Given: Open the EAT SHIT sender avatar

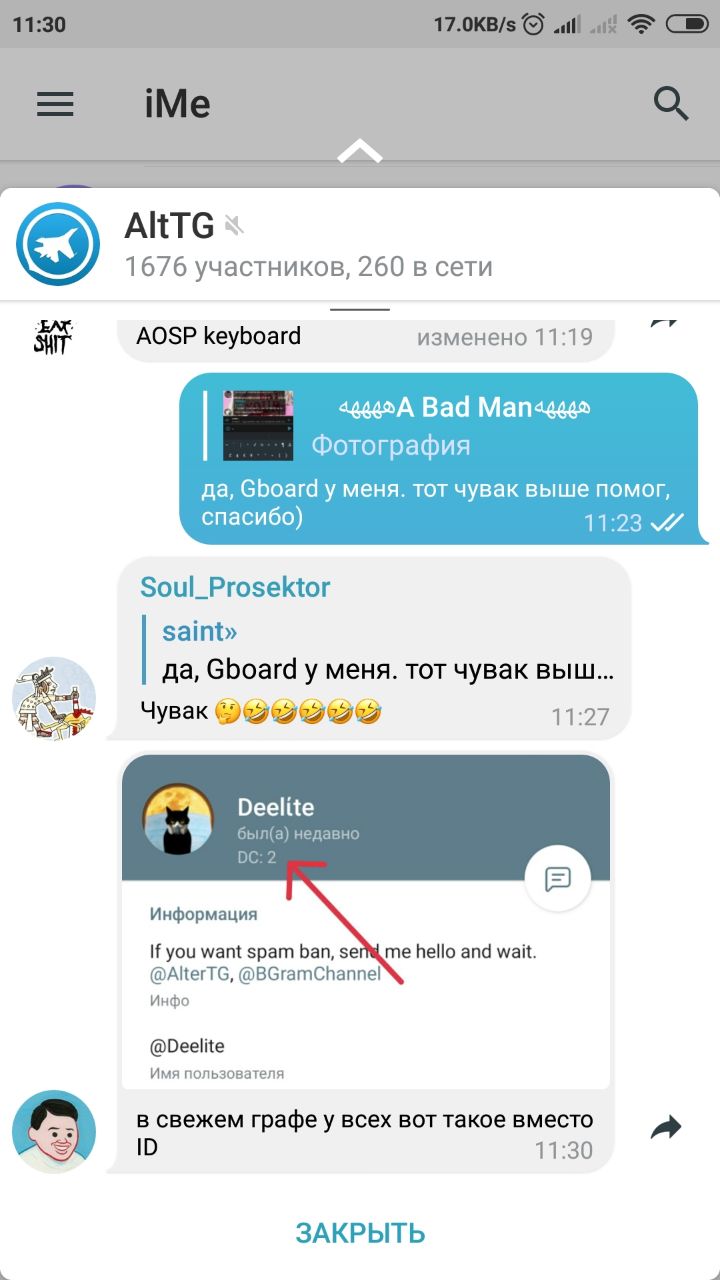Looking at the screenshot, I should point(54,338).
